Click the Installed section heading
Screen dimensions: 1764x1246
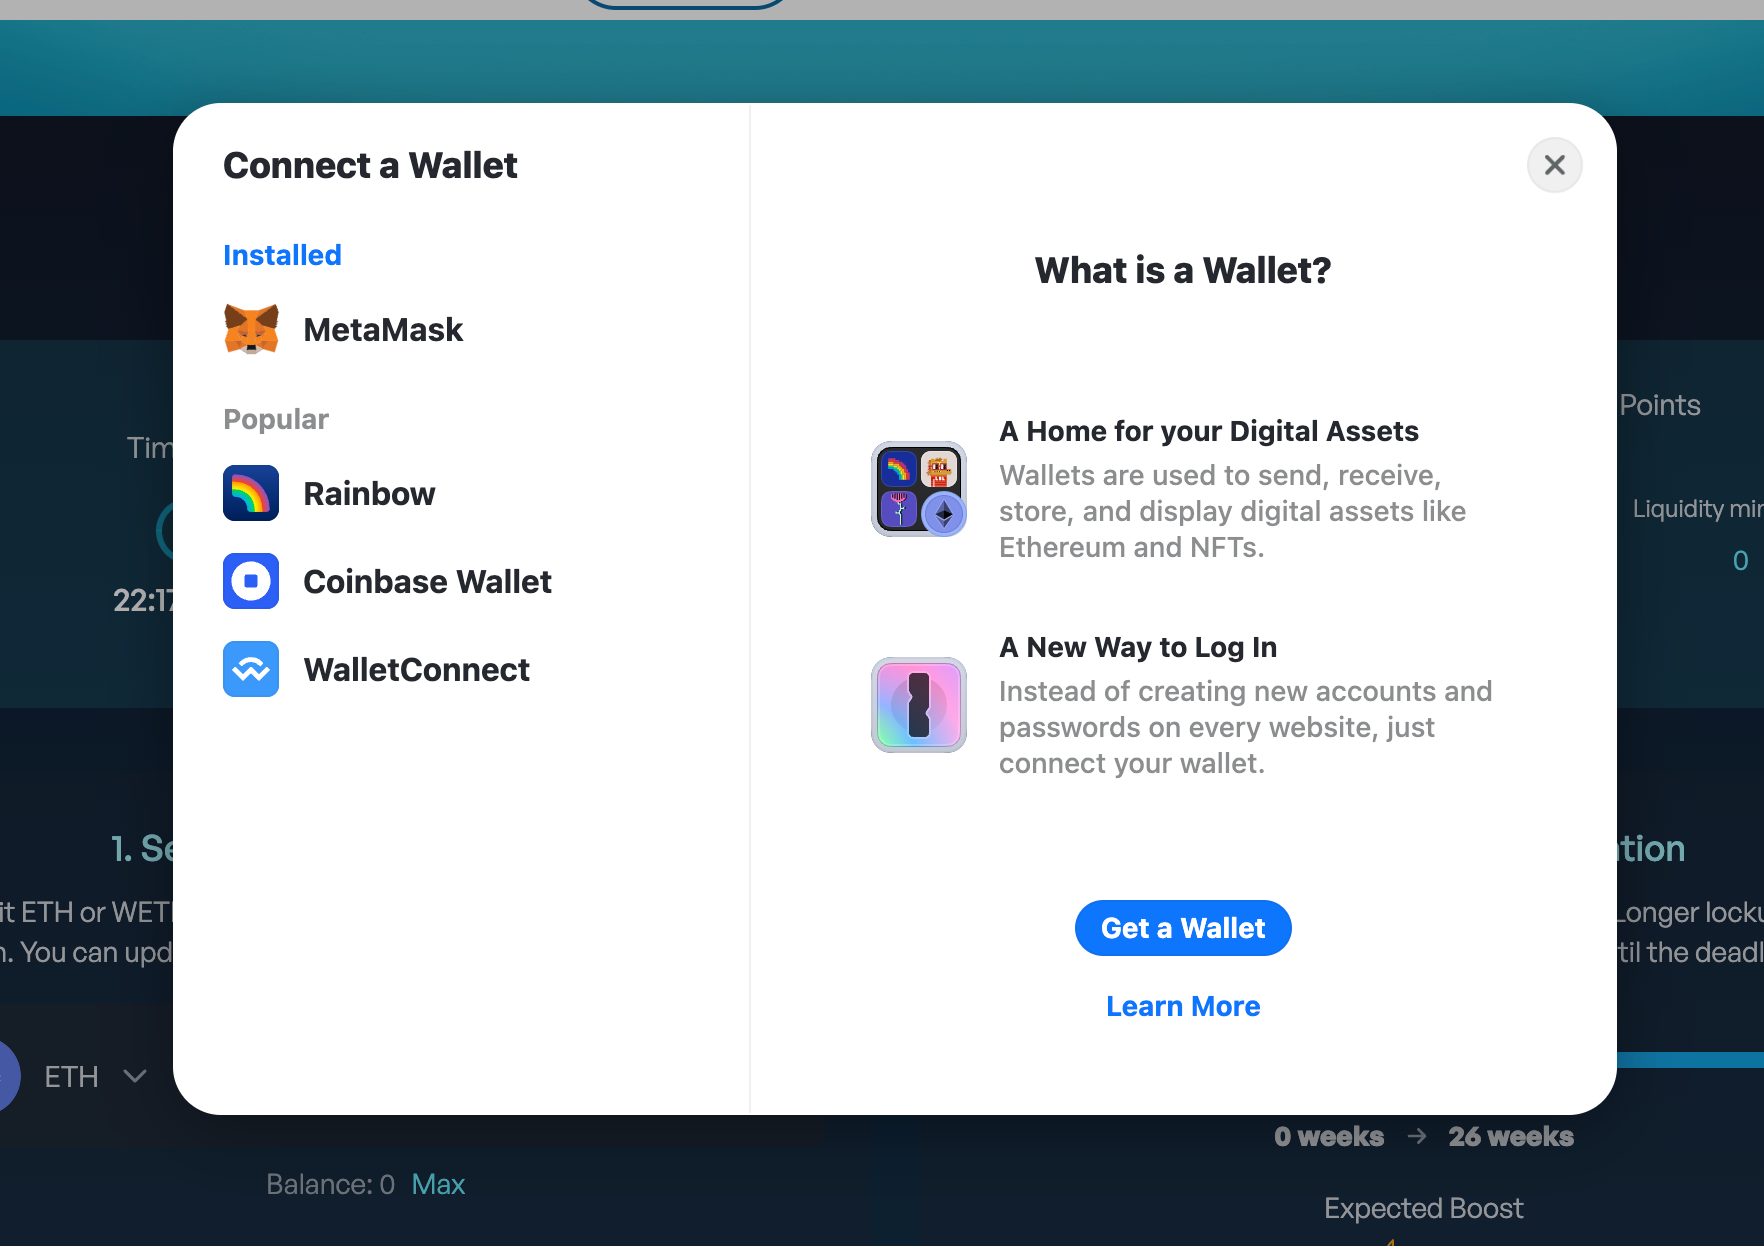click(282, 255)
